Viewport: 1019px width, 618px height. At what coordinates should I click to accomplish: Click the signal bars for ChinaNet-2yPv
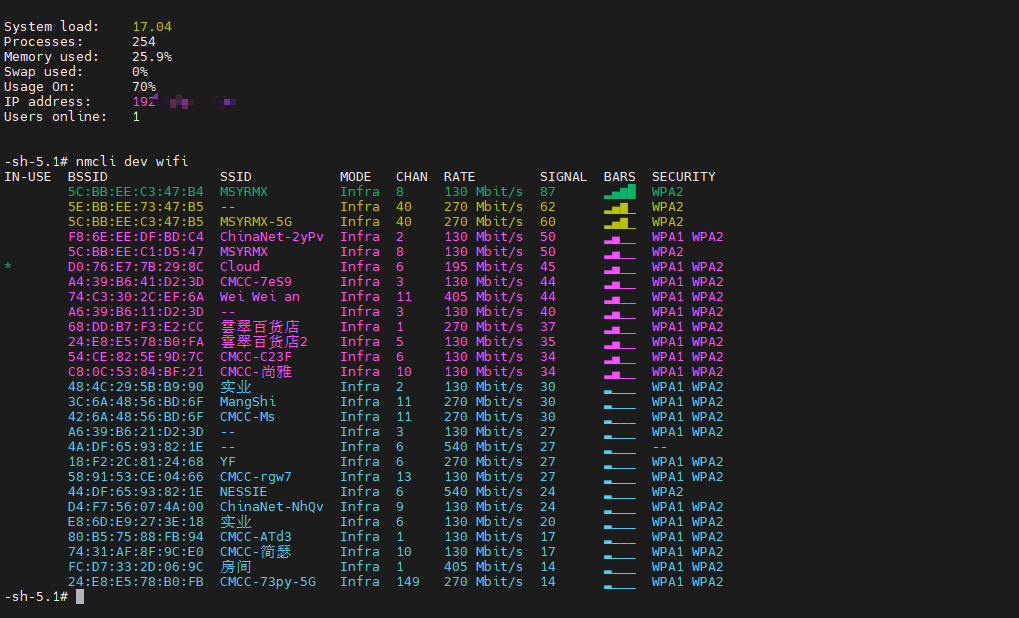click(x=620, y=237)
